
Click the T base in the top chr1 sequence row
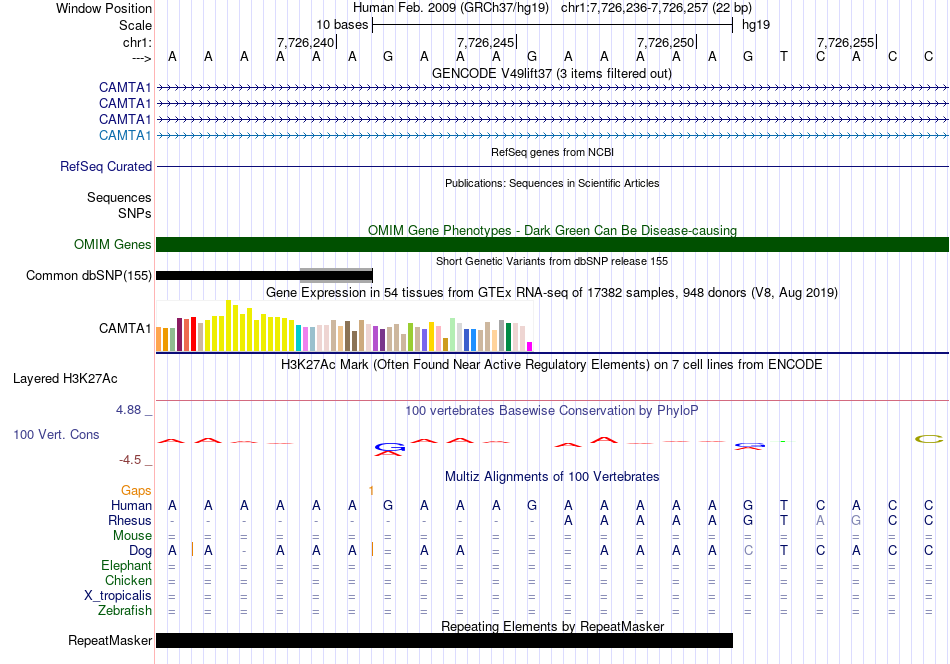point(784,56)
